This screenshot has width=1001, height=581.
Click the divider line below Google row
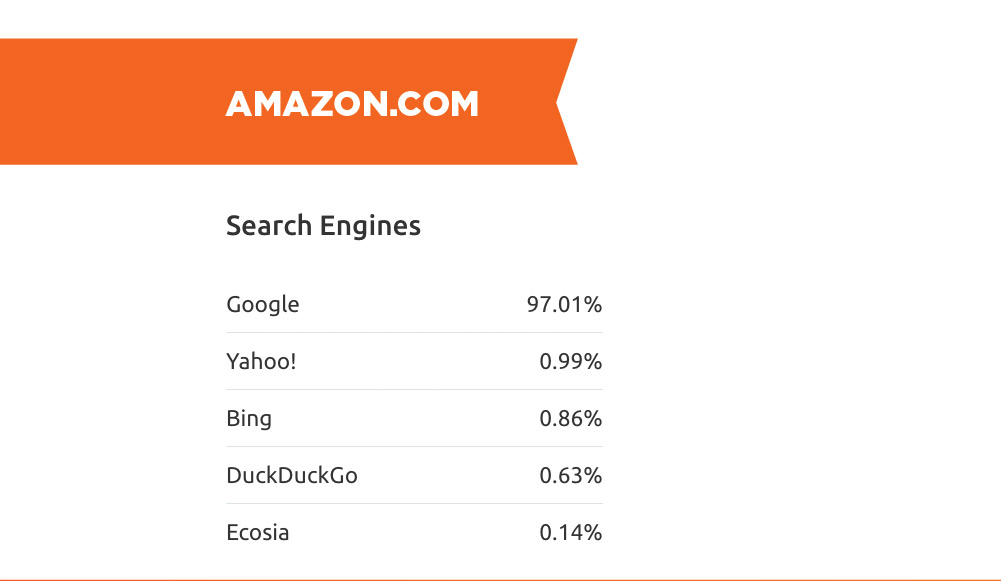(414, 333)
